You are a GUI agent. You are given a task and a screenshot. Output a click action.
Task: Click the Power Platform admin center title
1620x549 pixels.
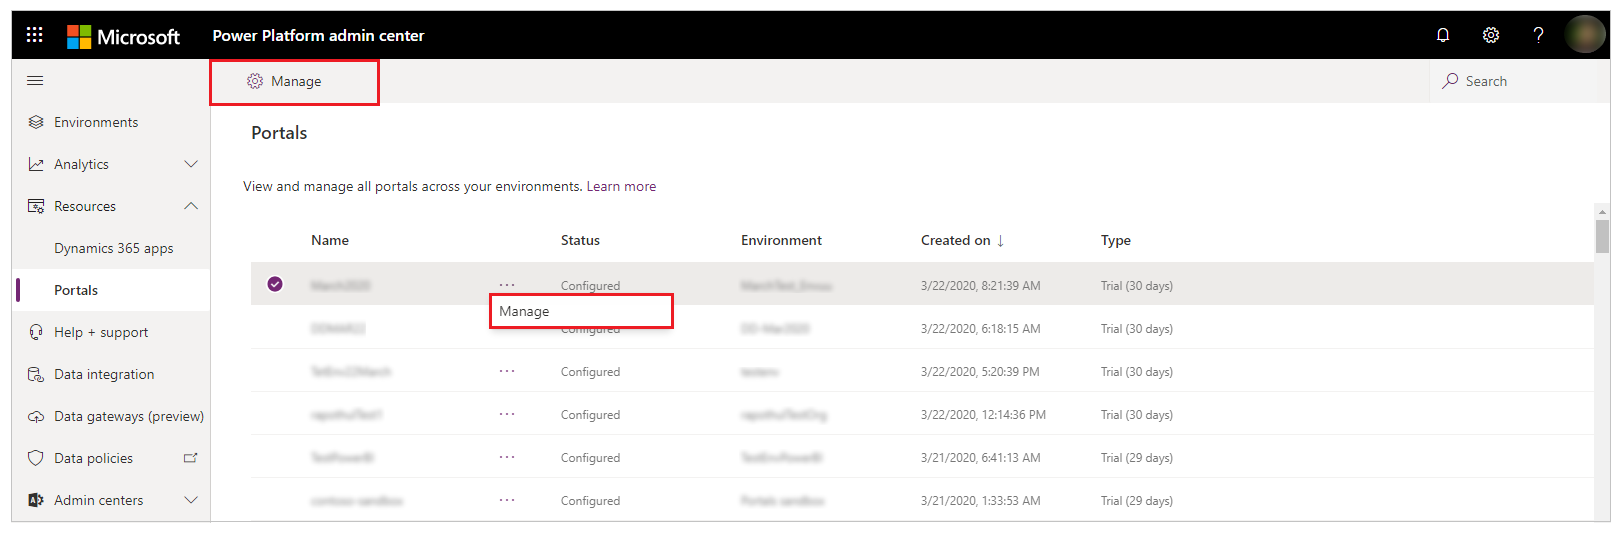pyautogui.click(x=318, y=35)
